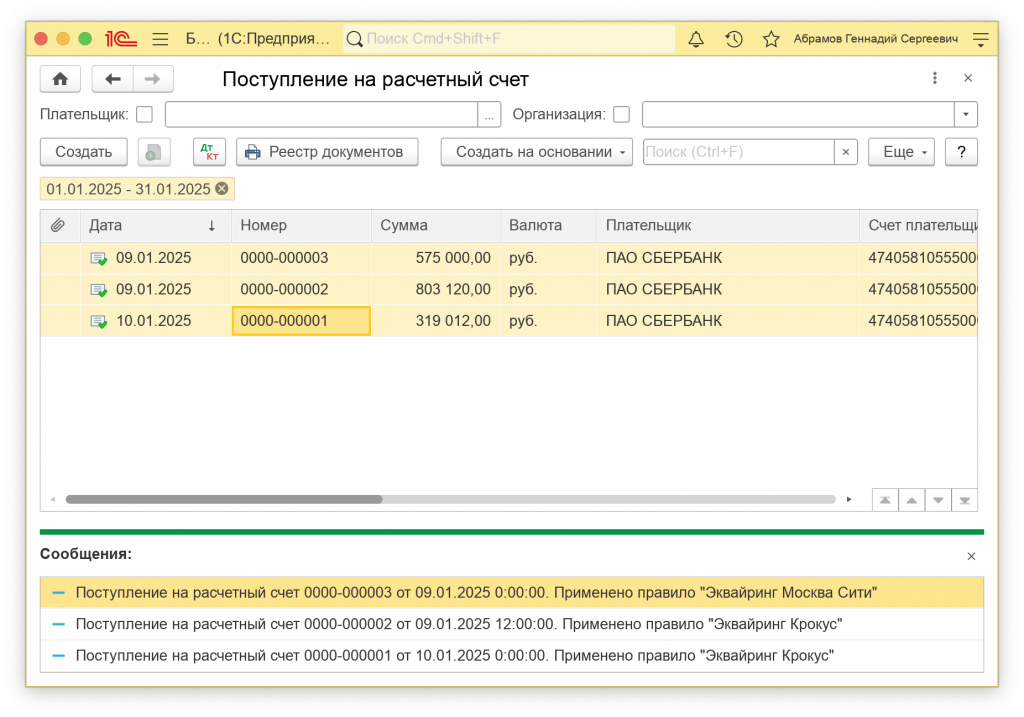Click the Home icon button
The image size is (1024, 717).
coord(60,79)
